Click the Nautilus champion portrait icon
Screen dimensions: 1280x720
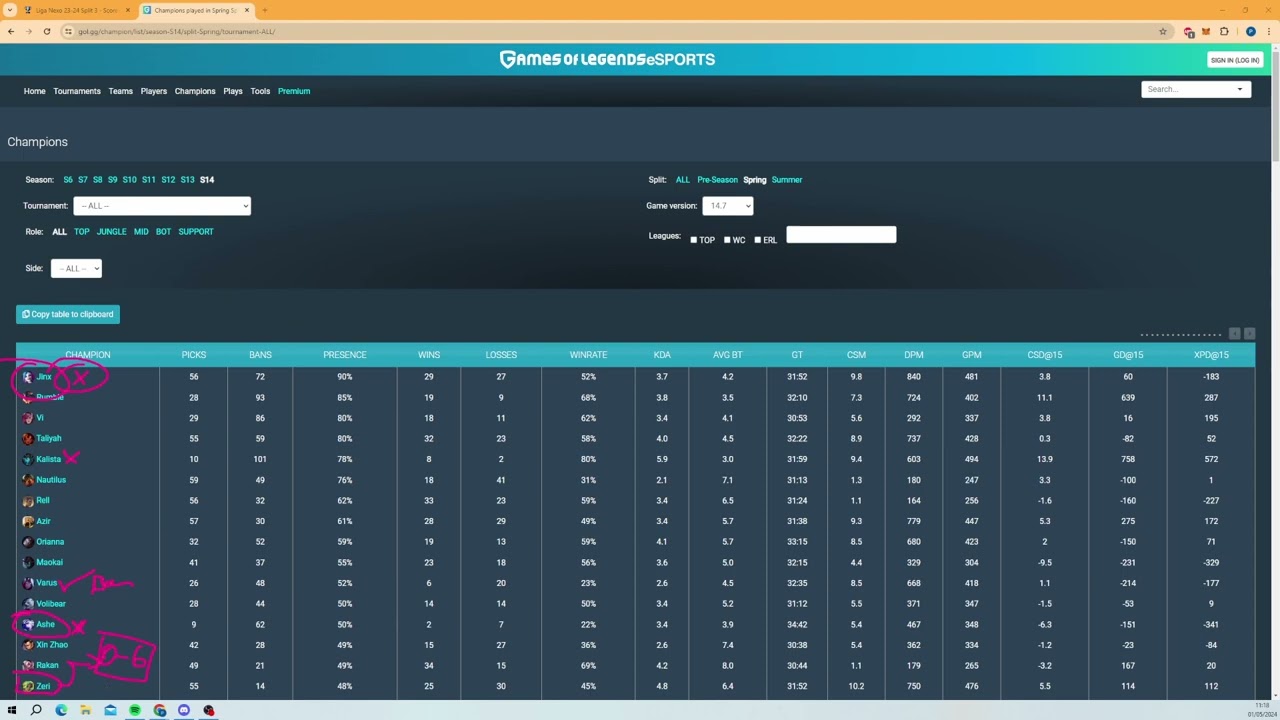(x=28, y=480)
